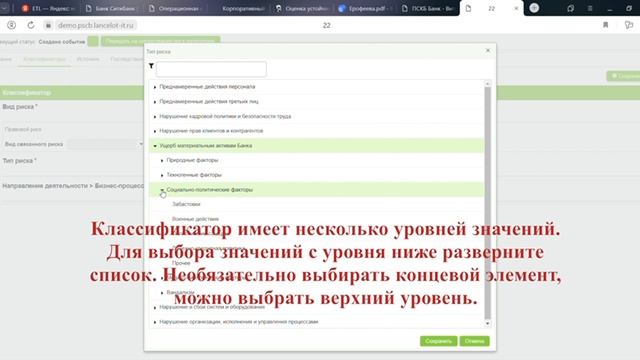Expand Нарушение кадровой политики и безопасности труда
This screenshot has height=360, width=640.
pyautogui.click(x=155, y=117)
